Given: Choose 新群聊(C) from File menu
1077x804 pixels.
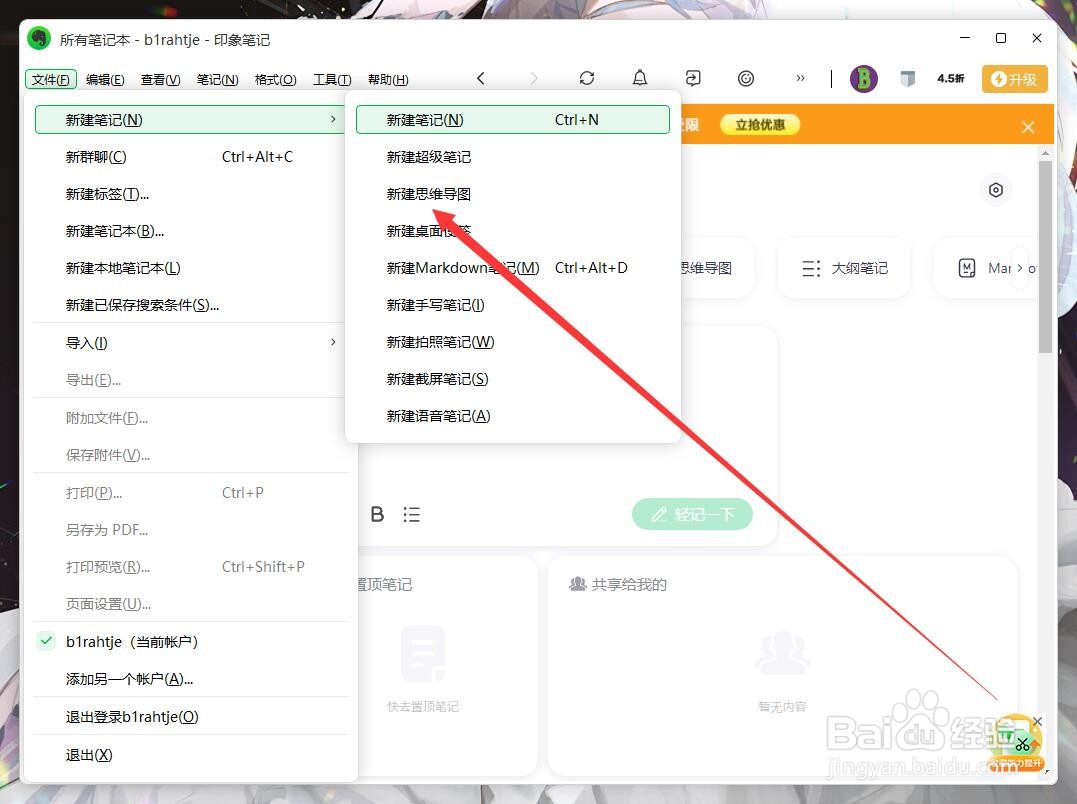Looking at the screenshot, I should point(190,157).
